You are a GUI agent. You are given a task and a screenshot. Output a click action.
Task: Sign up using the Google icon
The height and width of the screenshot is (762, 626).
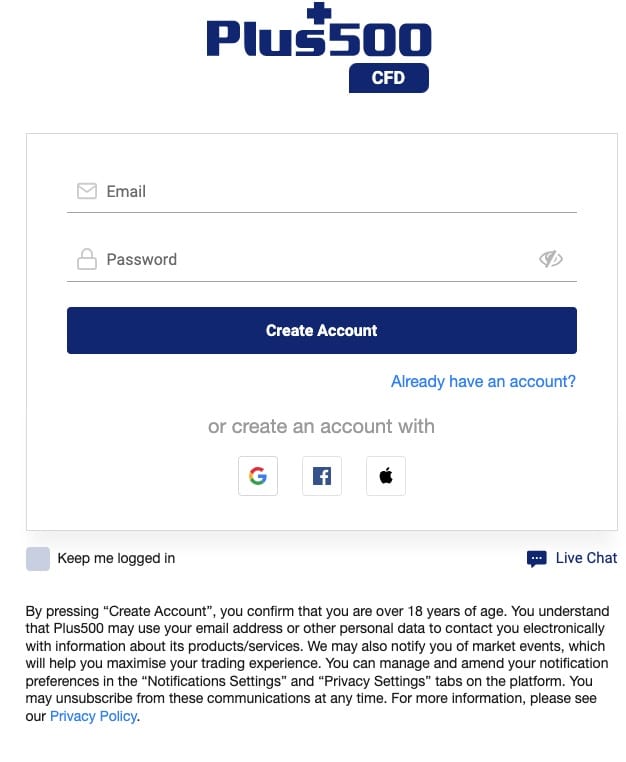point(258,476)
